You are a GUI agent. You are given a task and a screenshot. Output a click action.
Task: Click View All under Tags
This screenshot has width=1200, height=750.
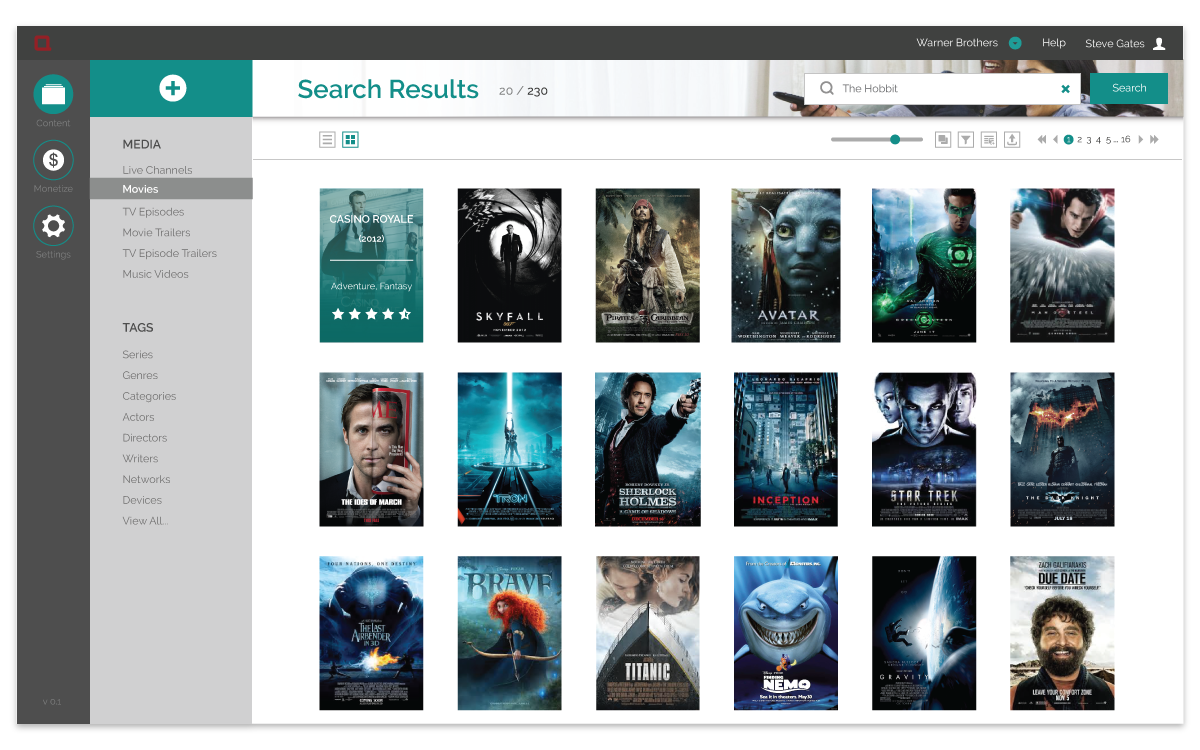pyautogui.click(x=145, y=521)
